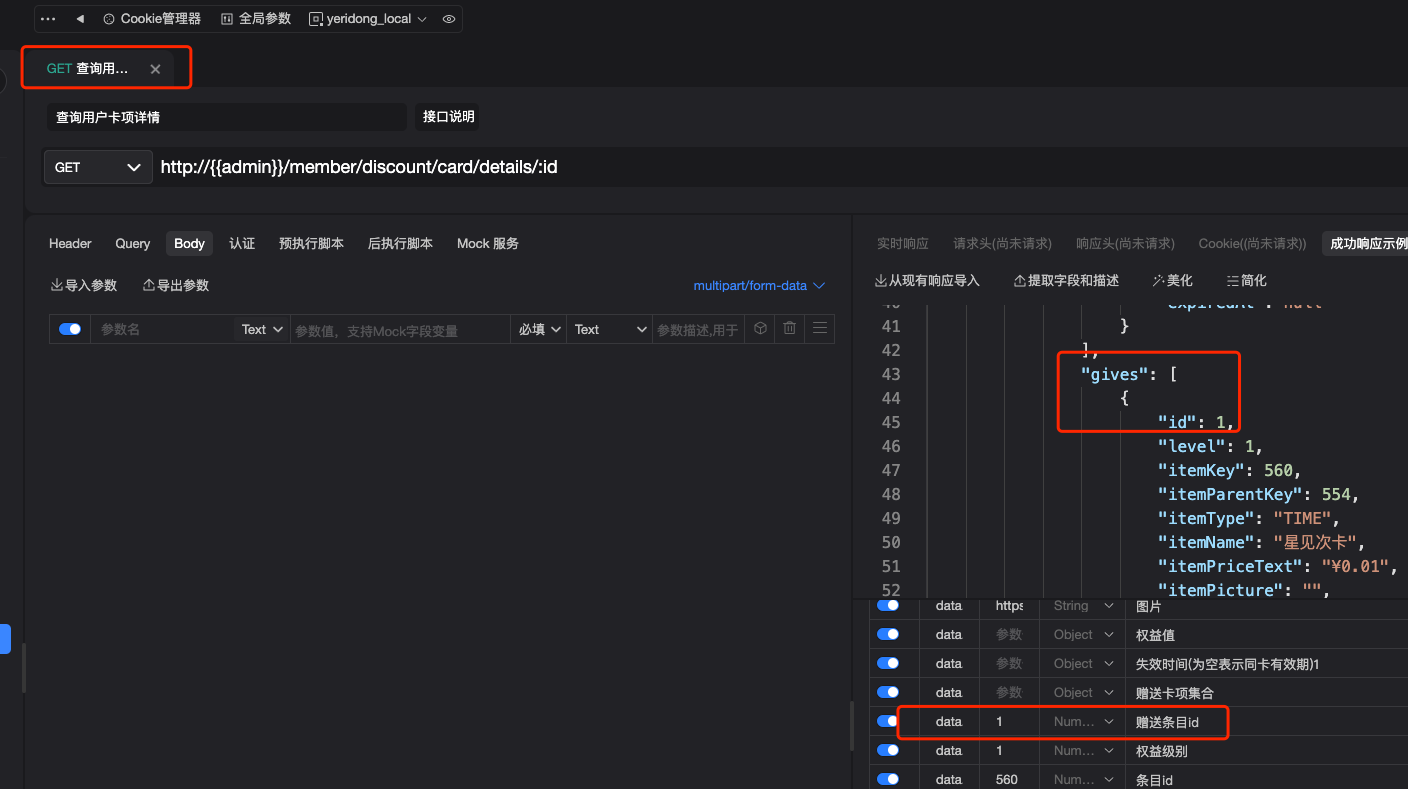
Task: Delete parameter row with trash icon
Action: point(790,328)
